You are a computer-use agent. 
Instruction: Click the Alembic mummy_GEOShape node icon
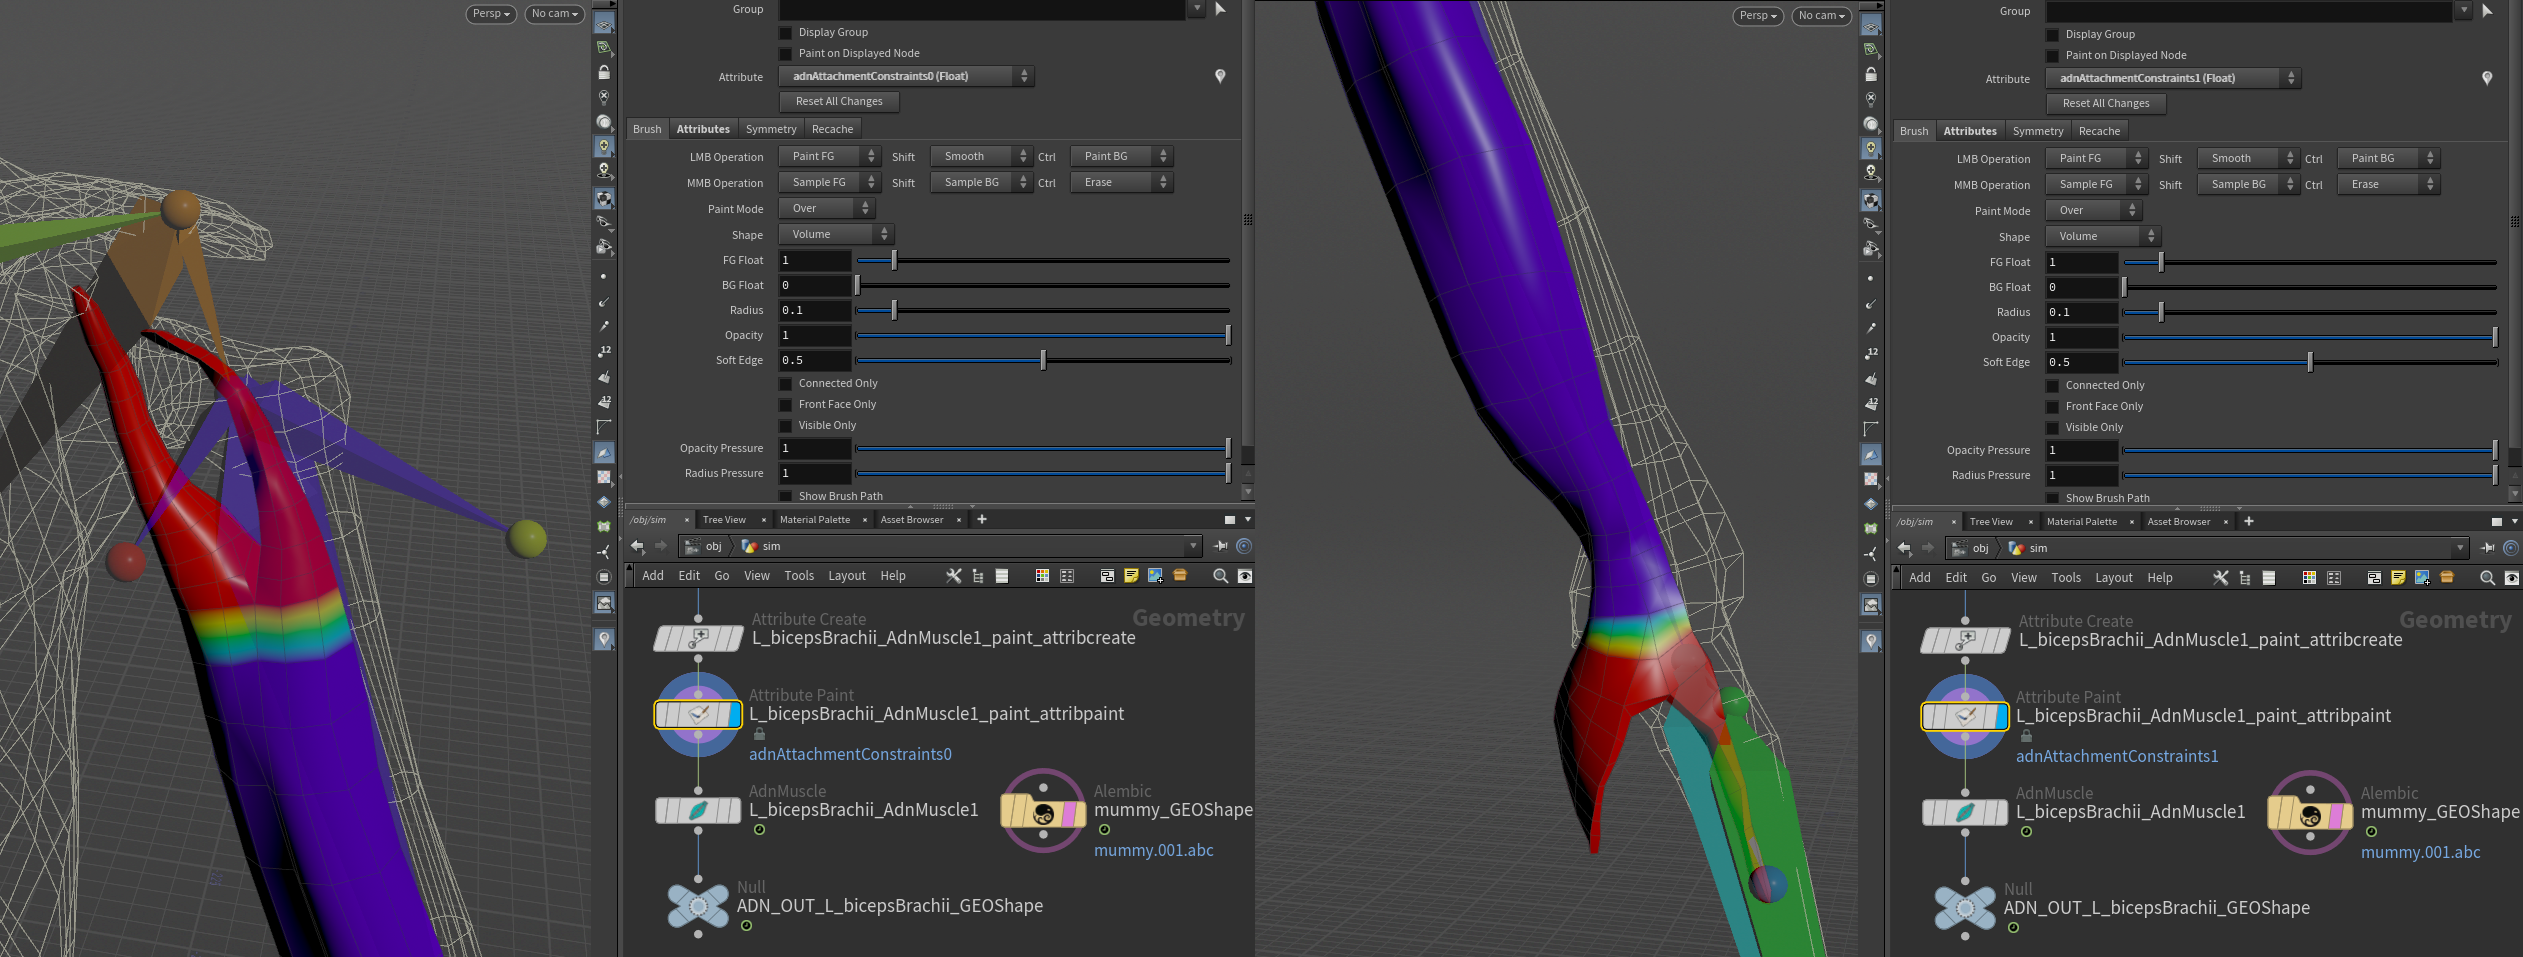click(x=1042, y=812)
